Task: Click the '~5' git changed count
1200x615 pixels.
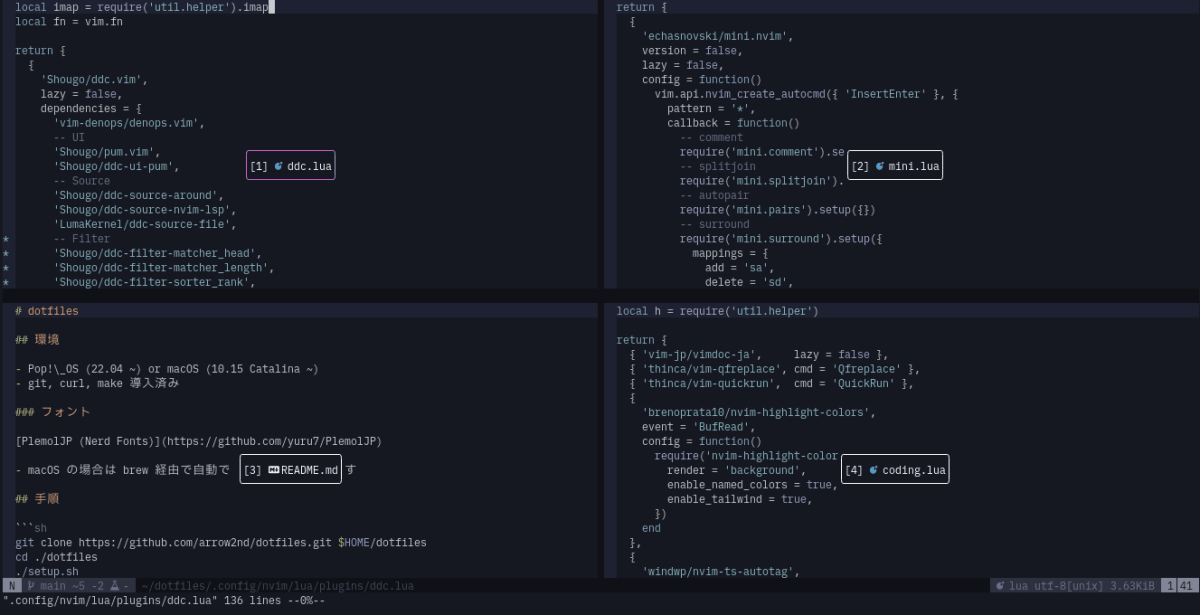Action: point(78,586)
